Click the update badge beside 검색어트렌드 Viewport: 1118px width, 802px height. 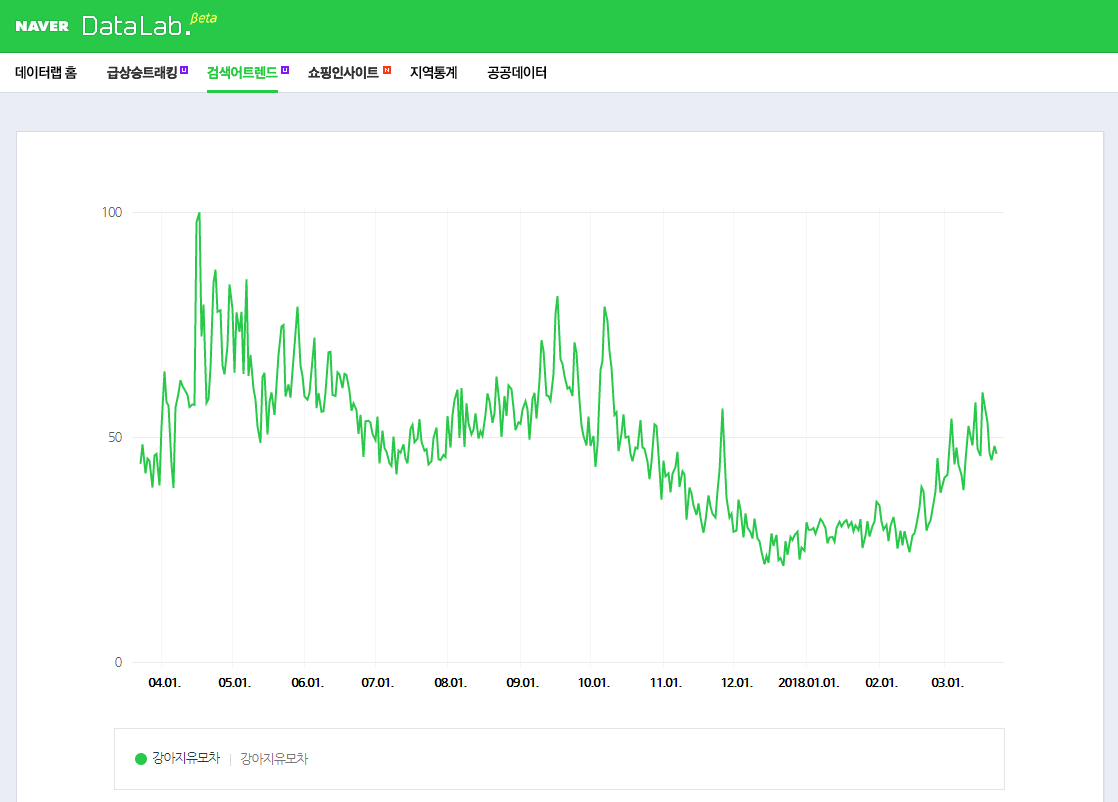pos(285,70)
